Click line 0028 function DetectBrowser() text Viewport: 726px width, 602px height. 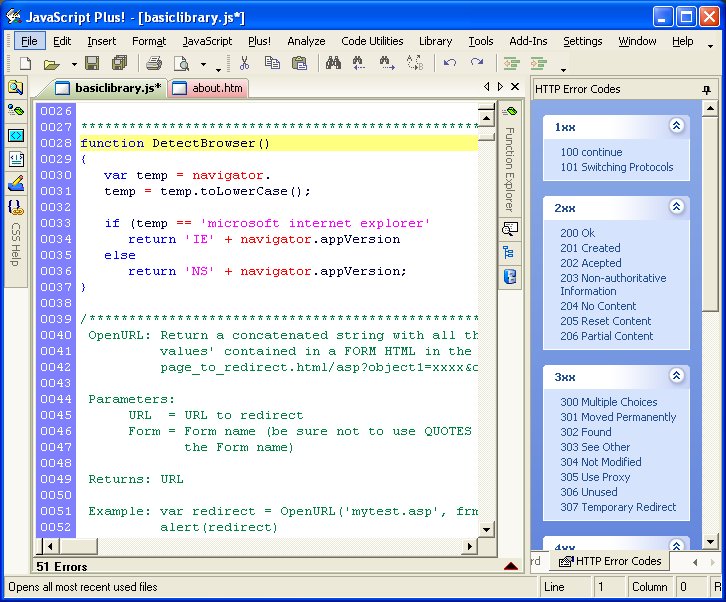point(175,143)
